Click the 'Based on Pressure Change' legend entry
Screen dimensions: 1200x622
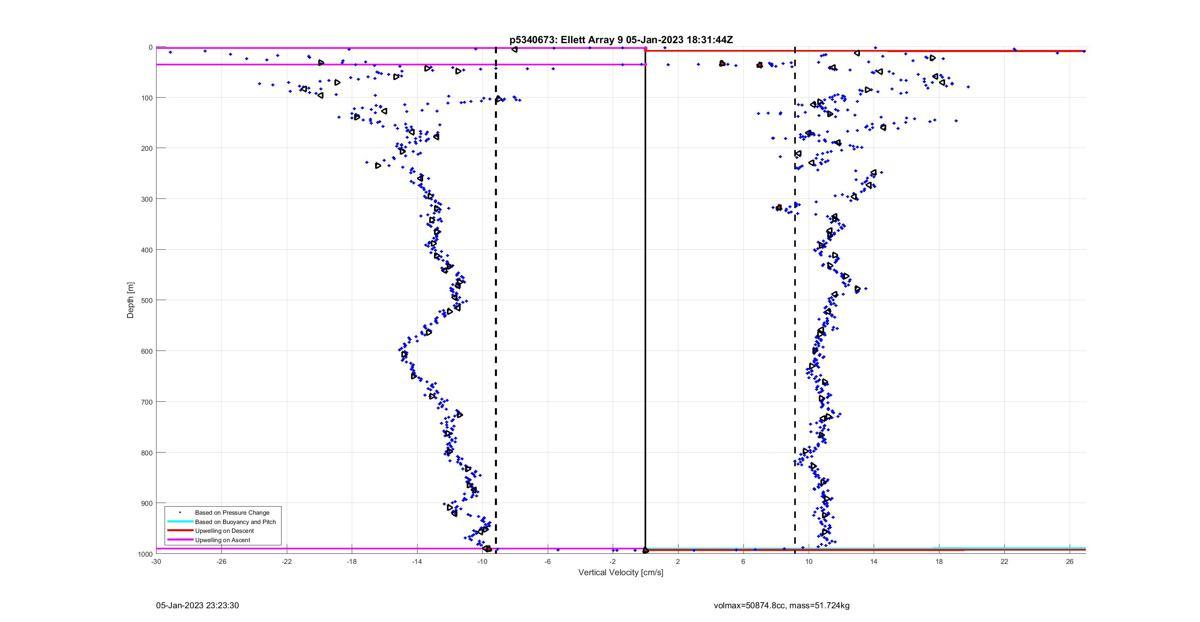(232, 512)
